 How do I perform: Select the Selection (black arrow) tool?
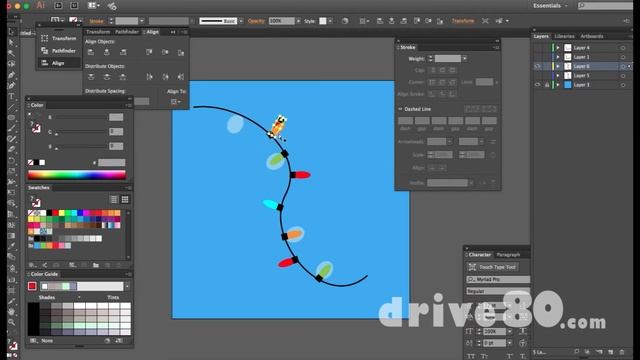click(11, 32)
